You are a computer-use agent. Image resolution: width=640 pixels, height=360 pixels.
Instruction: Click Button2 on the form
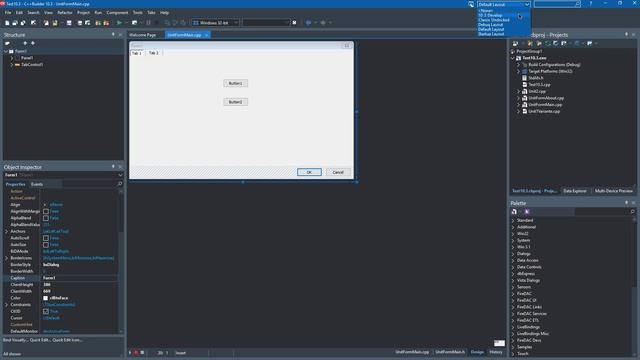[236, 102]
